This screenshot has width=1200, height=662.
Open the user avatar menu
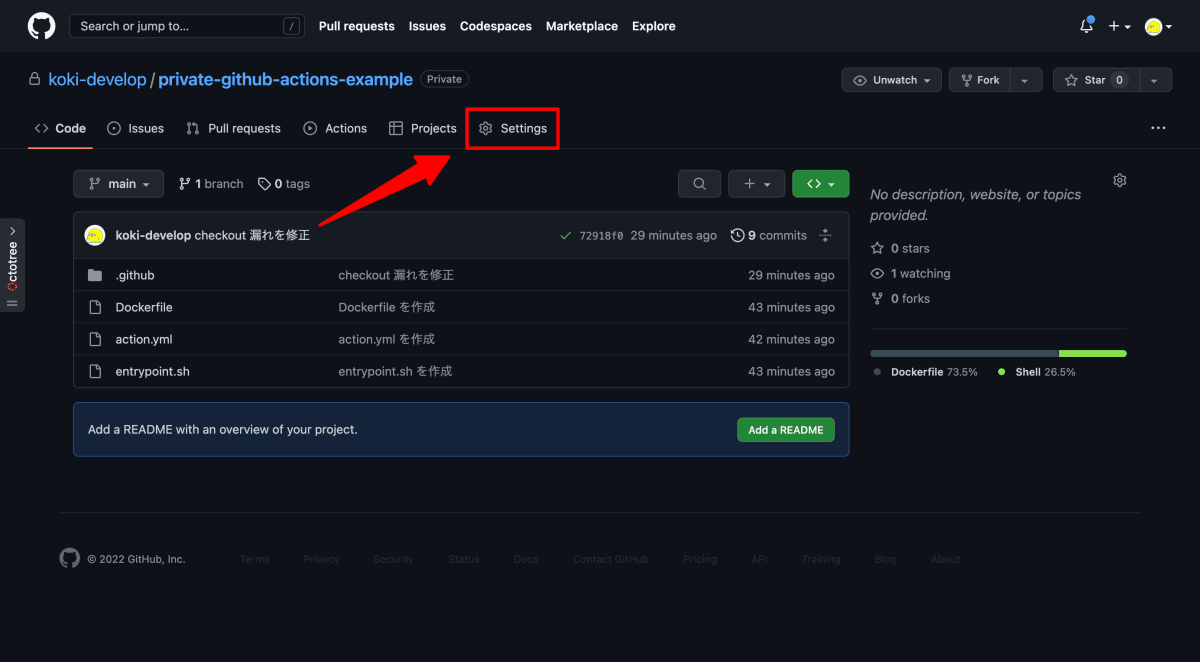(x=1158, y=27)
